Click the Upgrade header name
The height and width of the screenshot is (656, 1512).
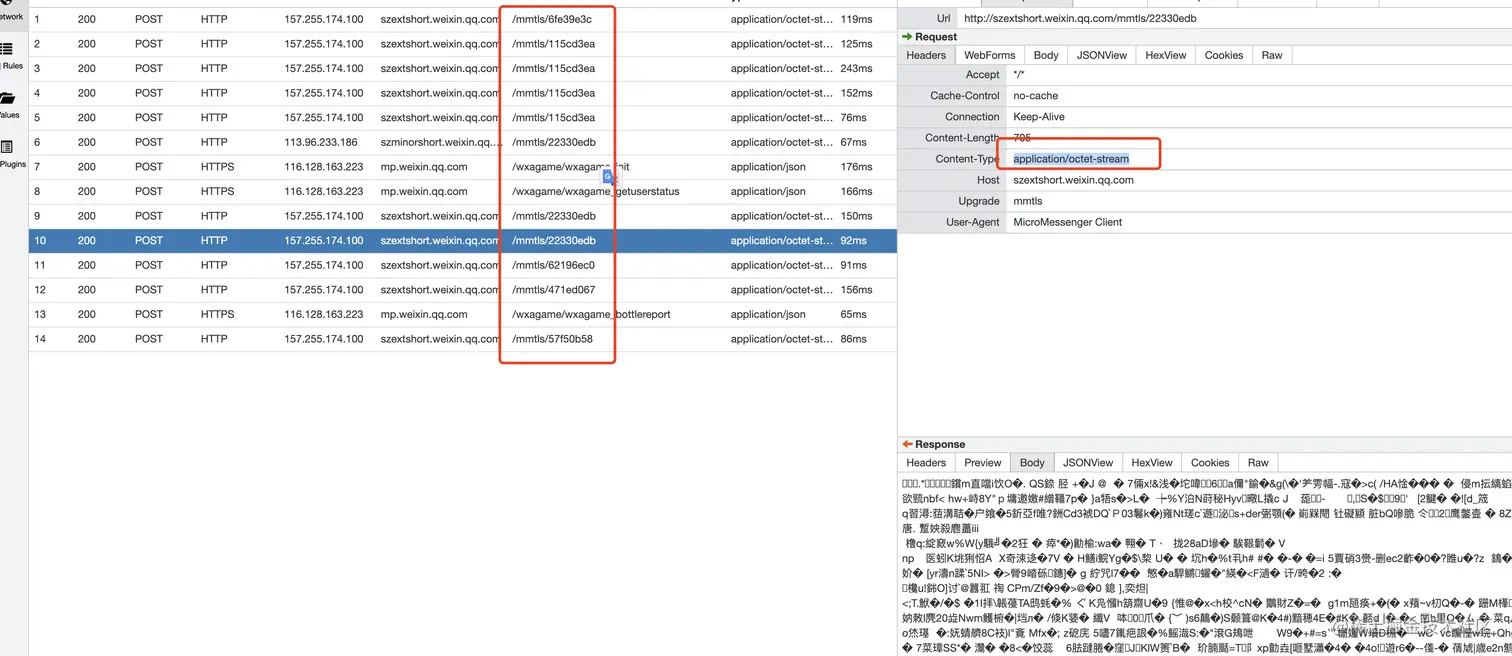[979, 201]
